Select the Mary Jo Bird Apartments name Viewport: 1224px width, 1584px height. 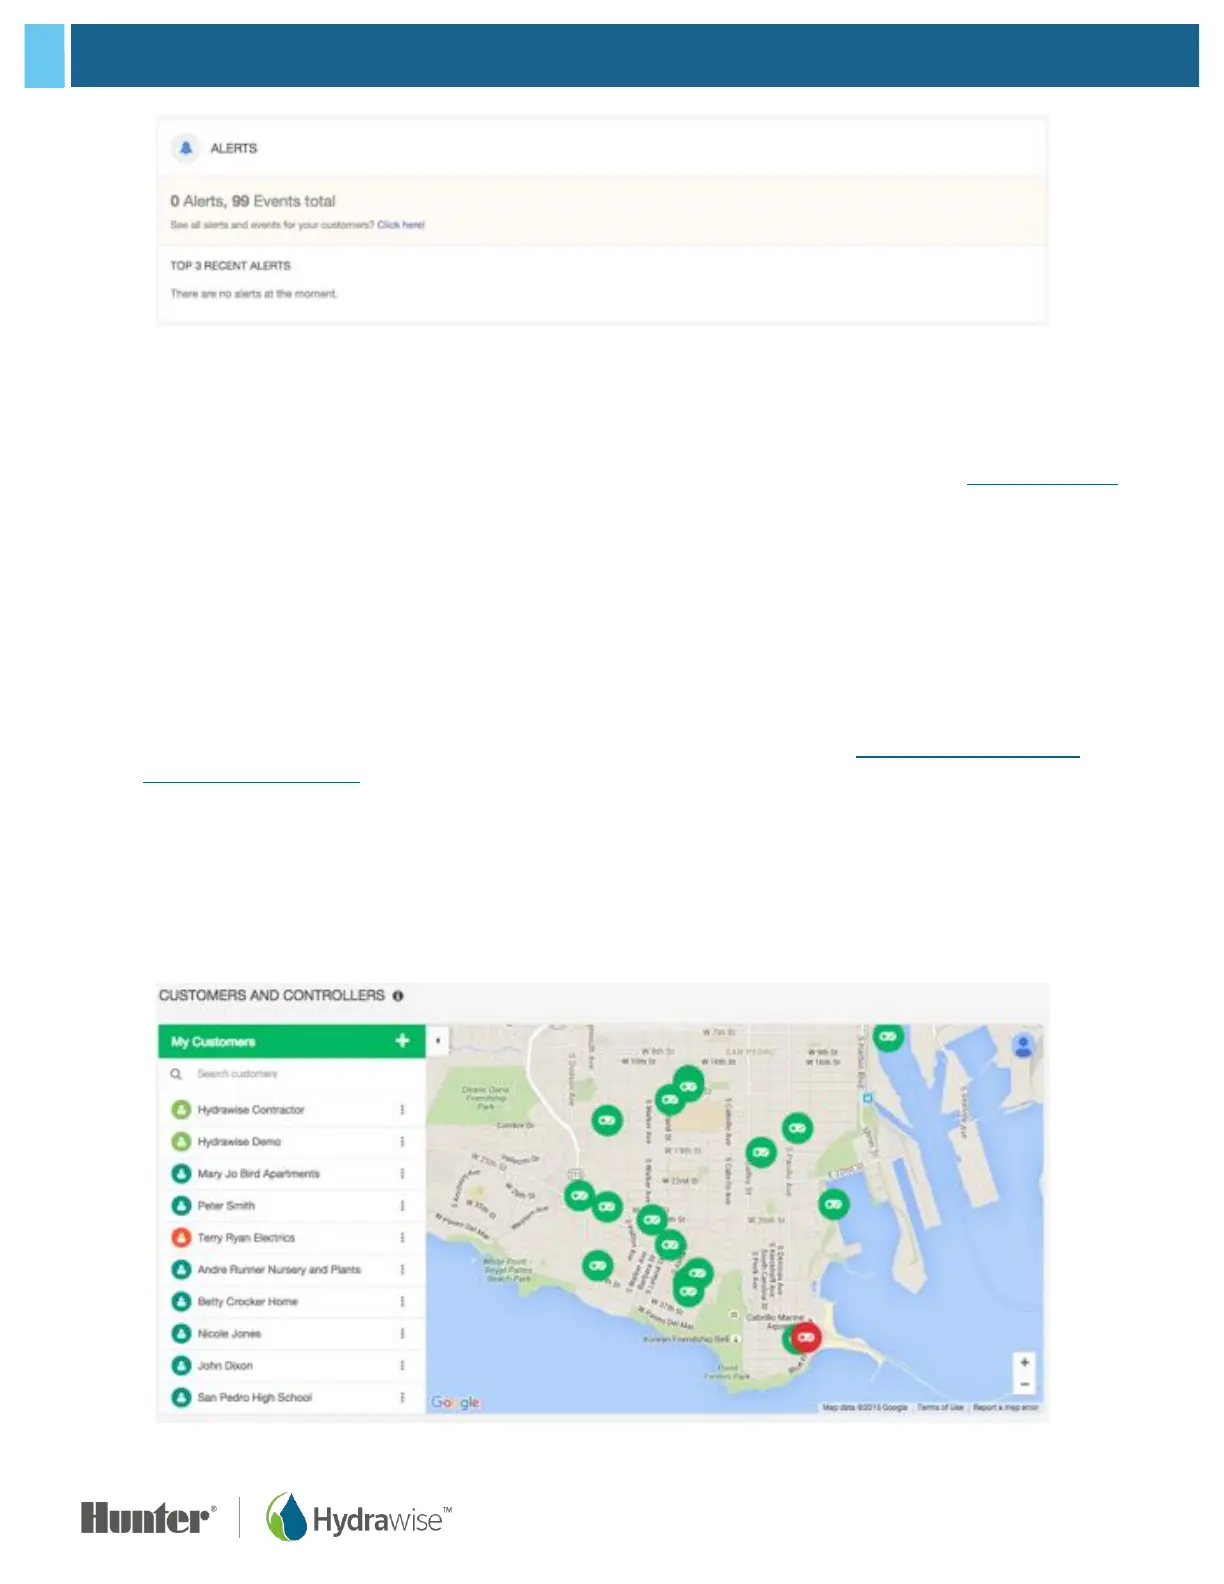259,1174
